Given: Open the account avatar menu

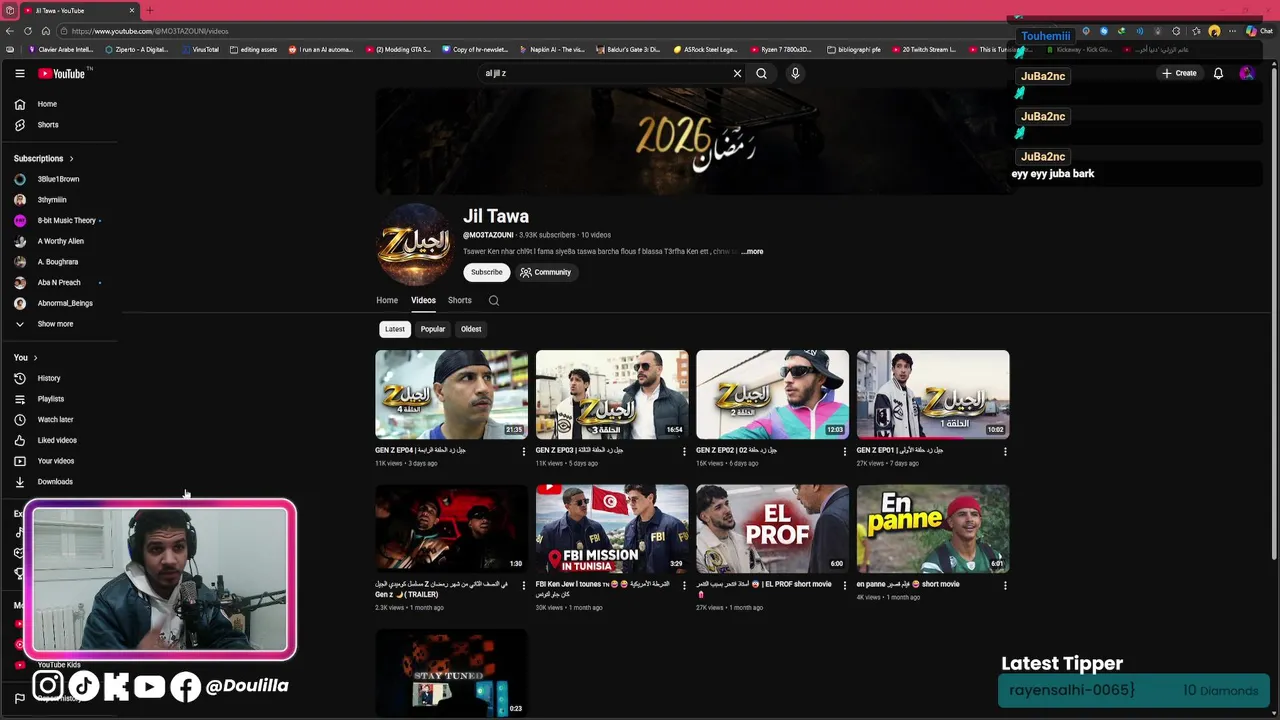Looking at the screenshot, I should pyautogui.click(x=1246, y=73).
